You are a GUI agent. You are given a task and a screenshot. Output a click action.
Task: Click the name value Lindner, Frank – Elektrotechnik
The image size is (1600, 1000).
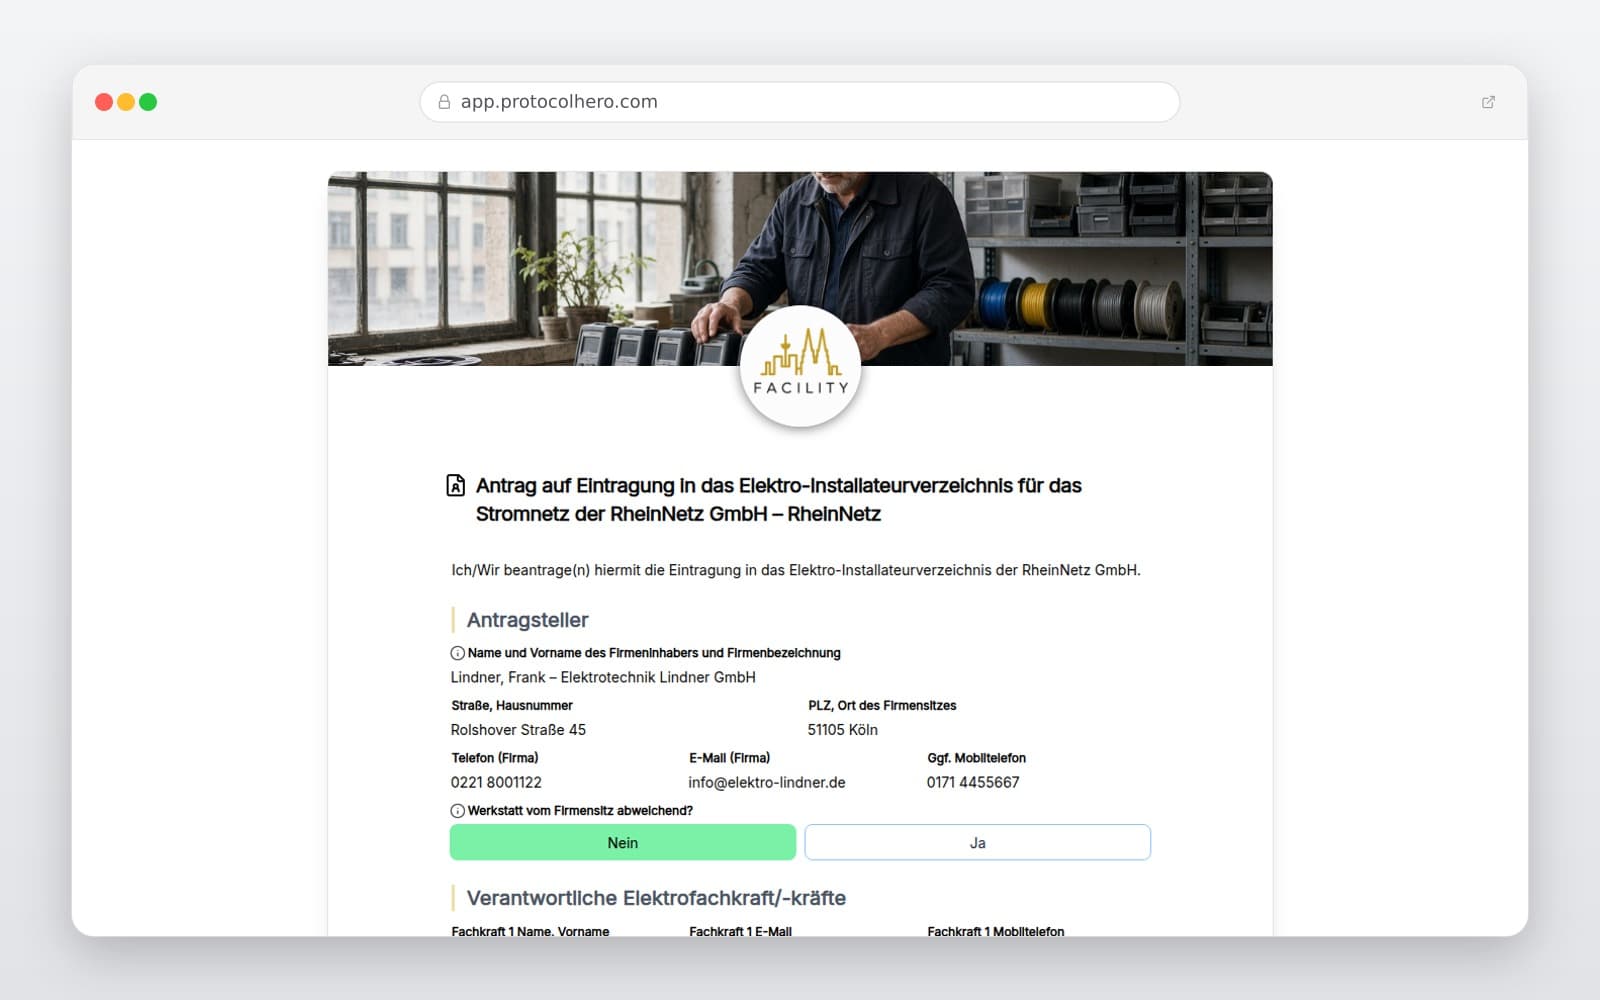point(603,677)
